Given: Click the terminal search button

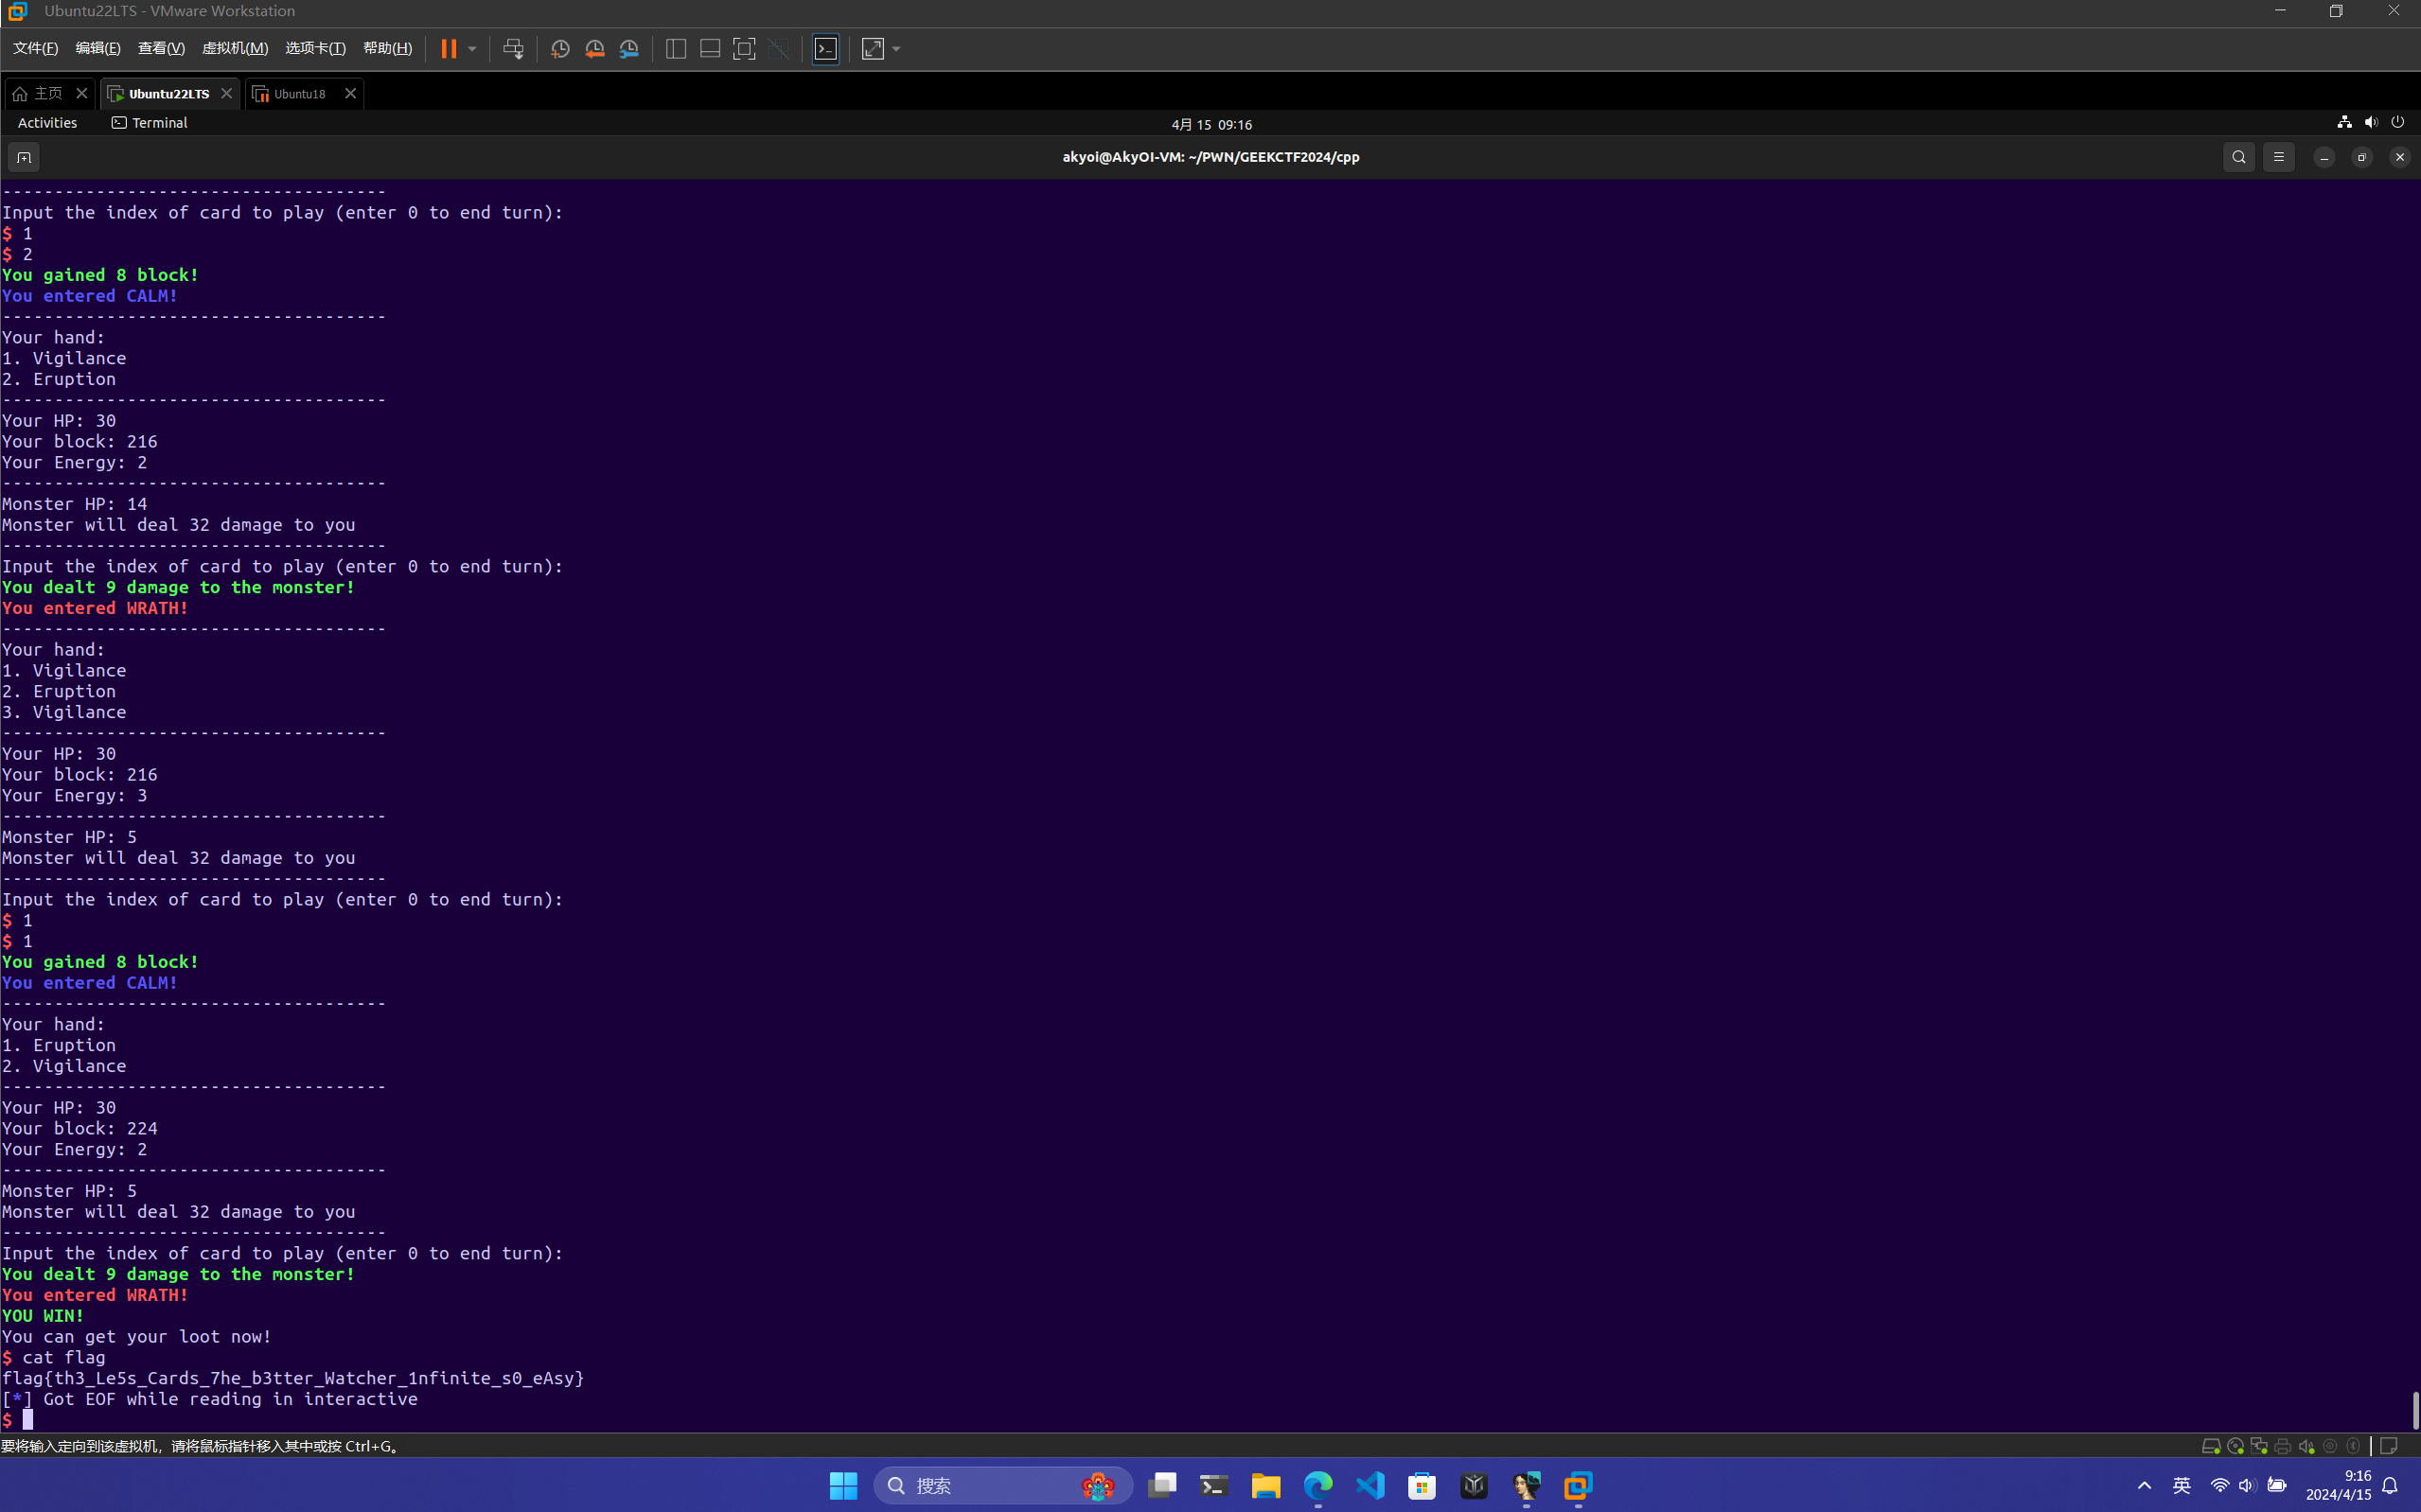Looking at the screenshot, I should click(x=2239, y=157).
